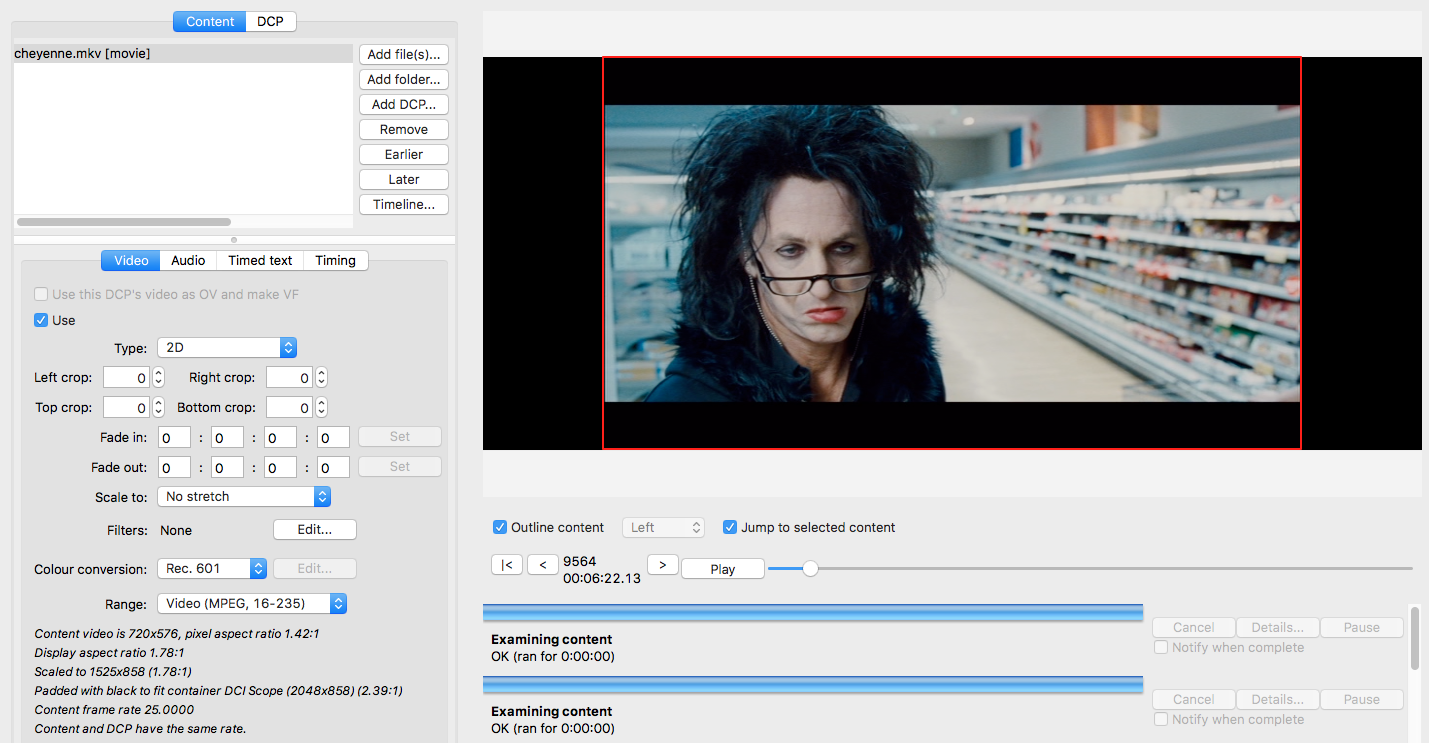Click the first Fade in time field

[174, 437]
